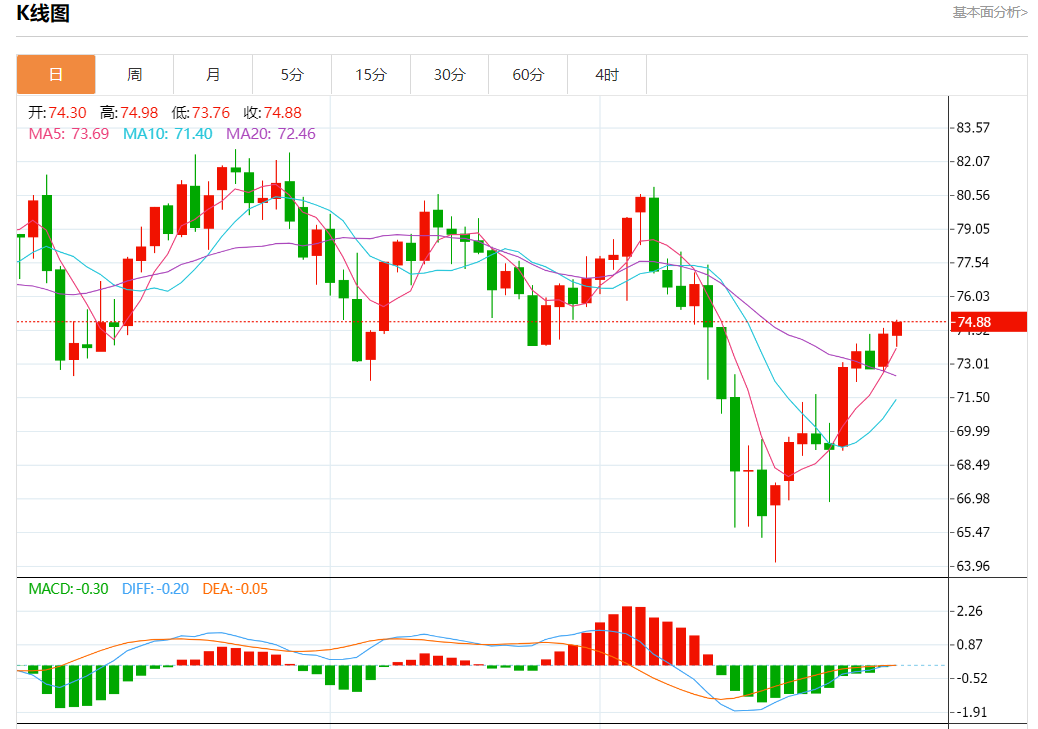Image resolution: width=1038 pixels, height=729 pixels.
Task: Click the 69.99 price axis label
Action: tap(973, 431)
